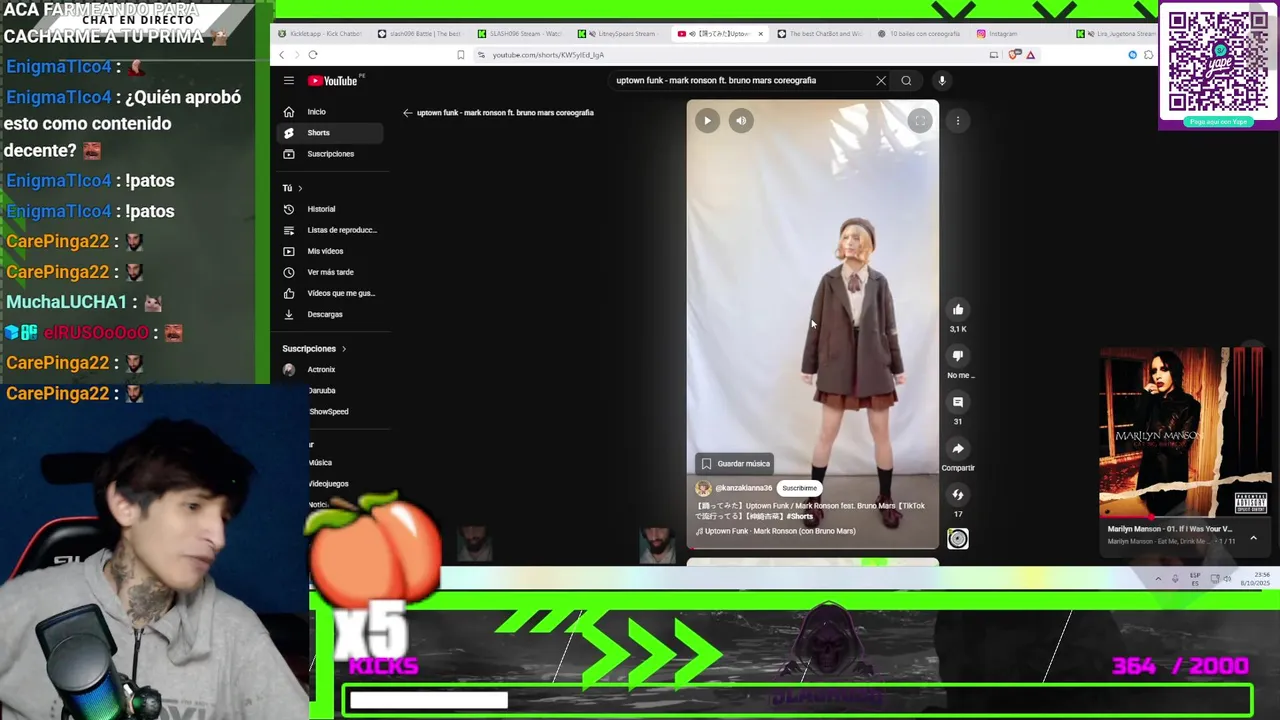Go back using the search results arrow

click(407, 113)
